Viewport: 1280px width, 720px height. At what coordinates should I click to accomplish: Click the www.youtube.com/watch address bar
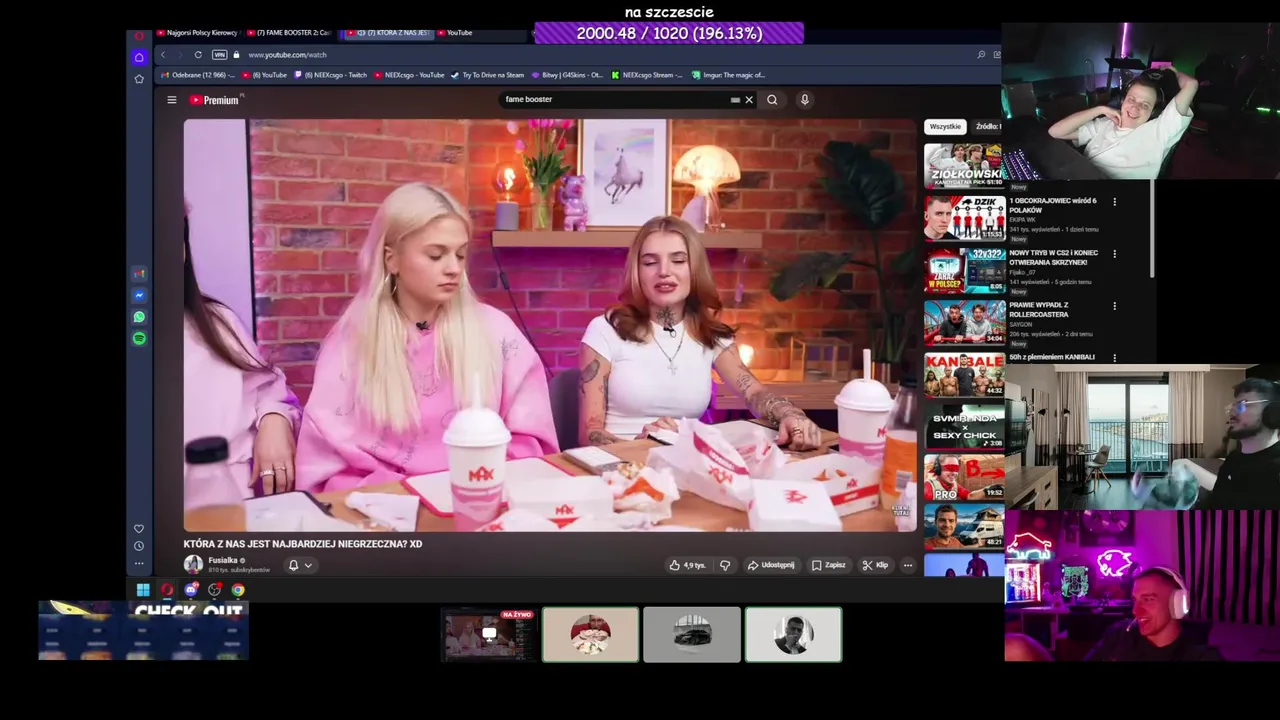coord(287,55)
